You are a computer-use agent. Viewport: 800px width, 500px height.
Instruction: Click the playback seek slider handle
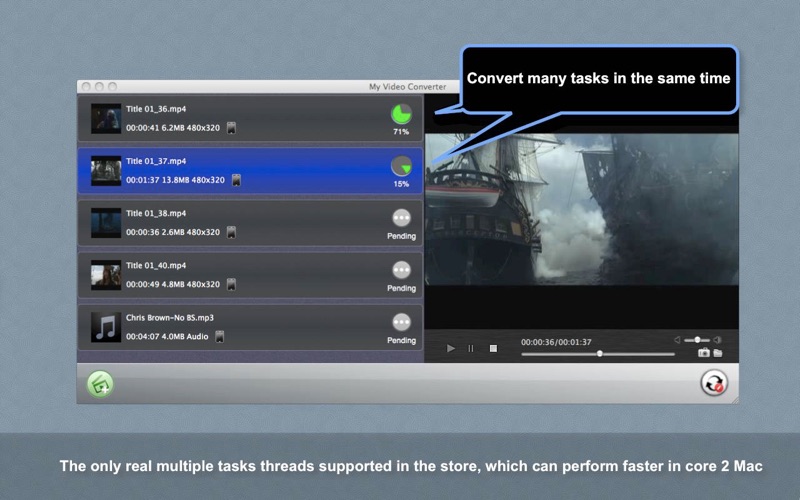point(600,354)
